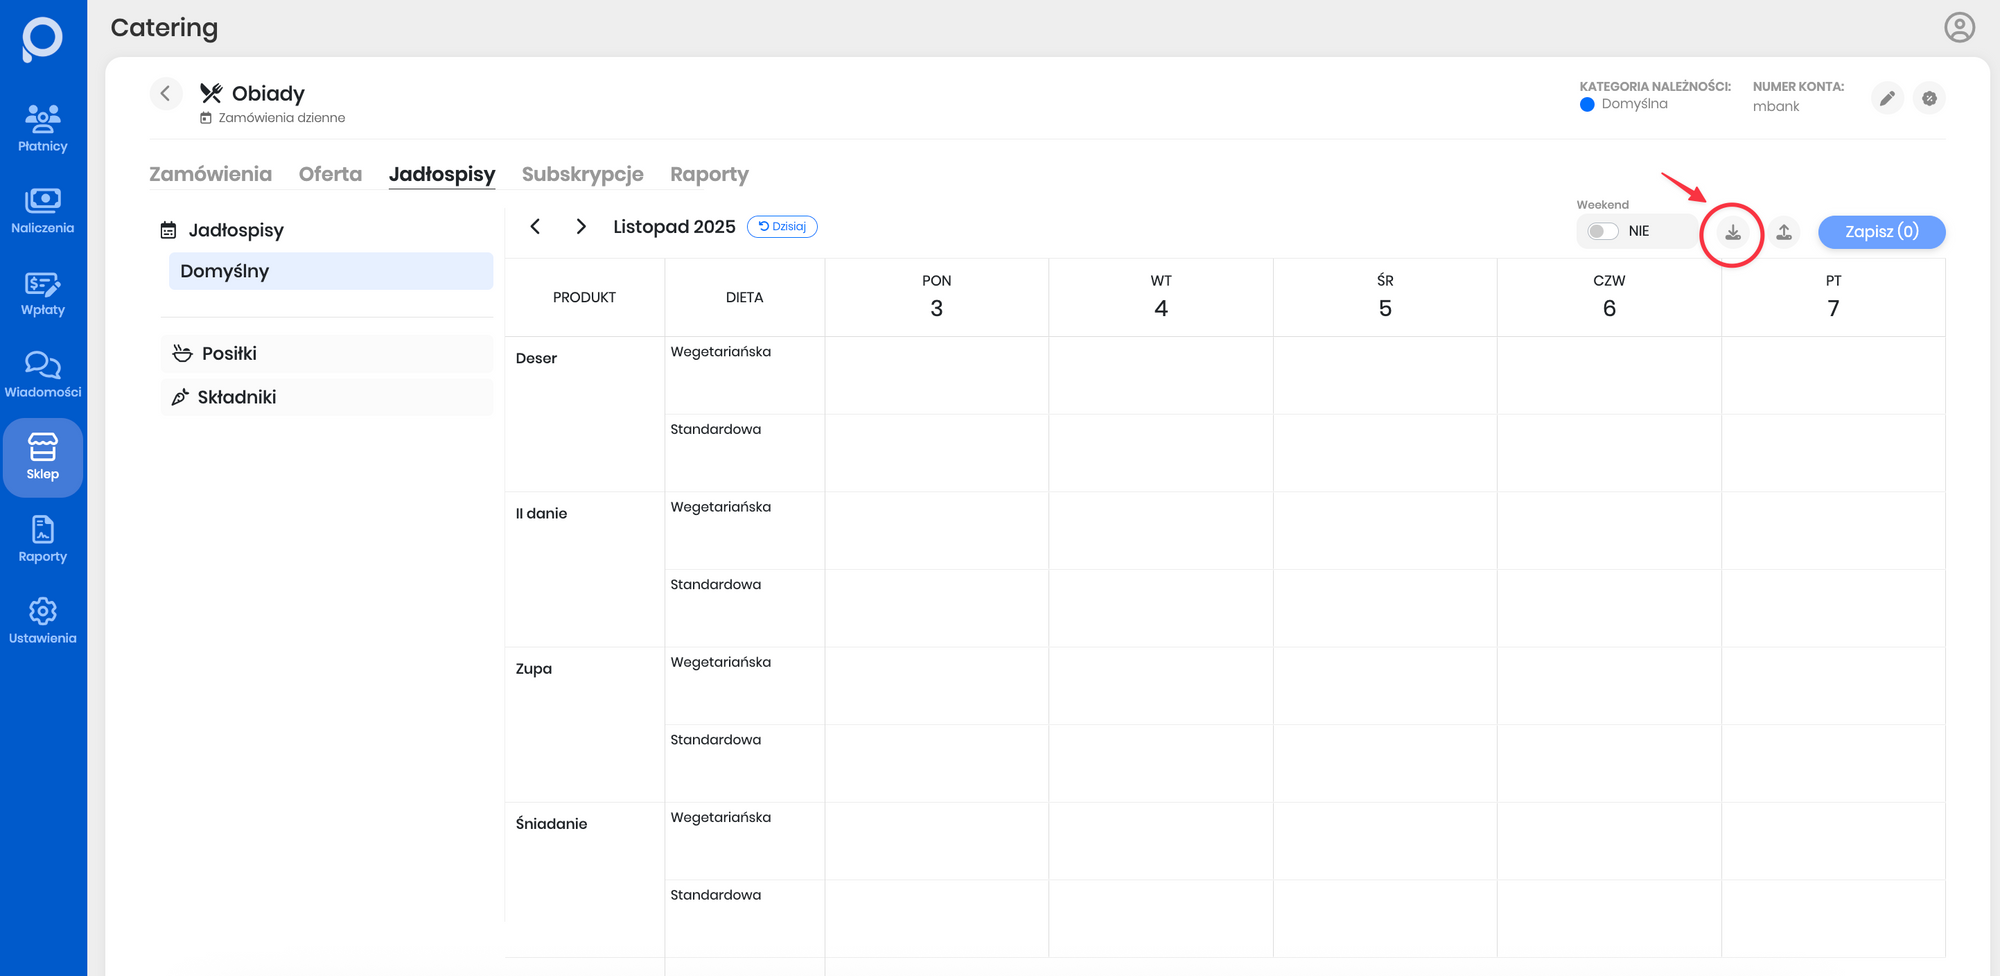This screenshot has height=976, width=2000.
Task: Click the Dzisiaj button
Action: [782, 227]
